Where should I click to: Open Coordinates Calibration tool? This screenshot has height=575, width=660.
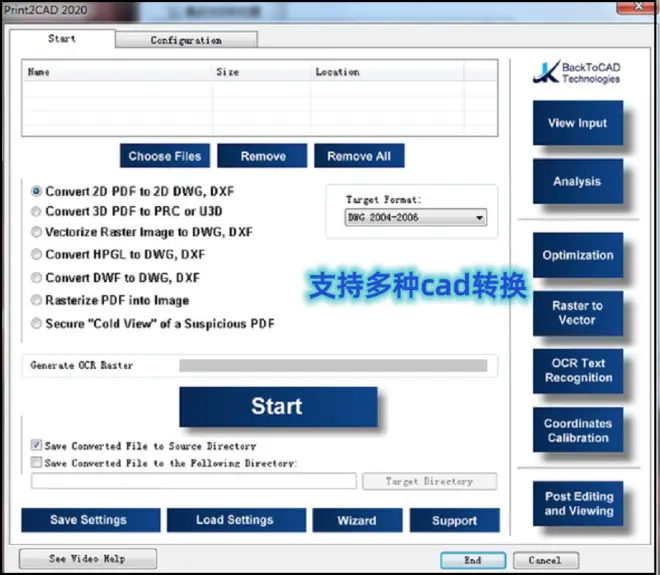coord(577,430)
